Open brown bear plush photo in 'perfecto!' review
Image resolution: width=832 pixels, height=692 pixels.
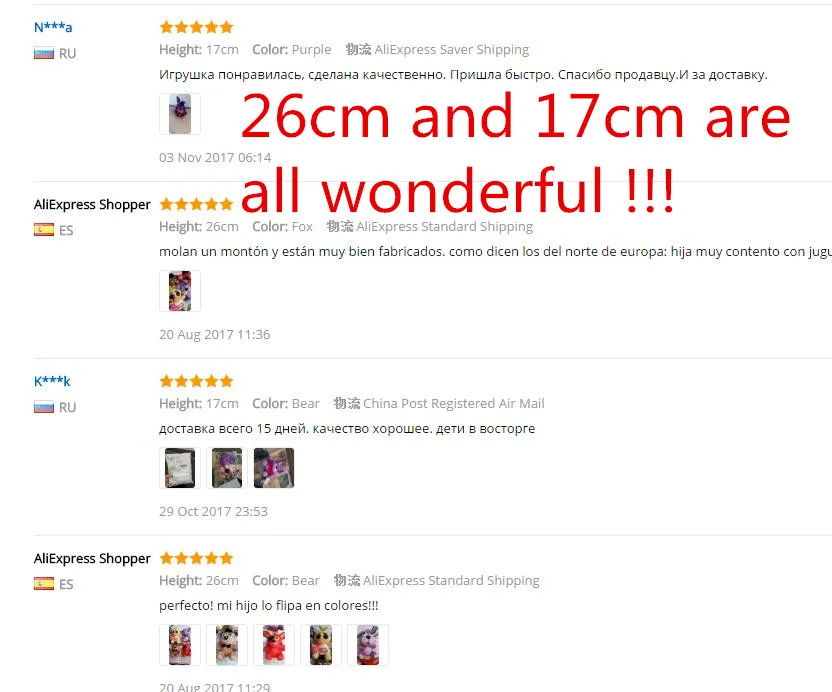(x=227, y=645)
